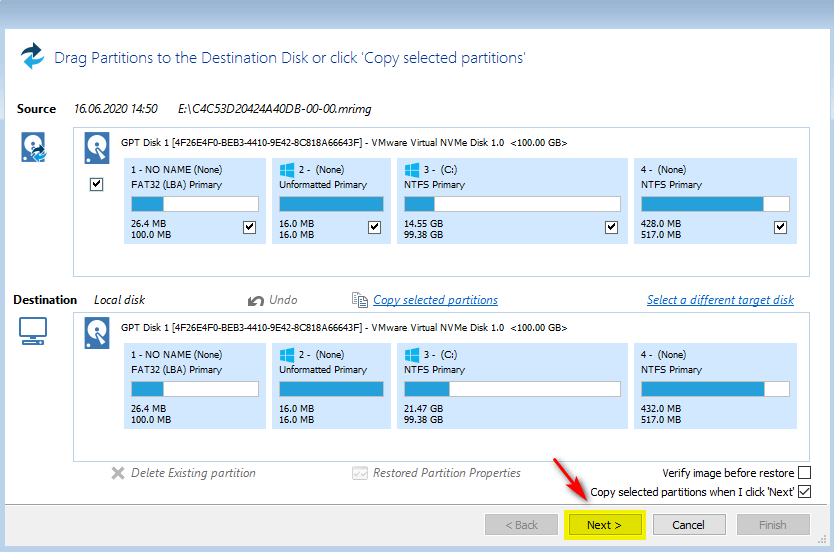The width and height of the screenshot is (834, 552).
Task: Click Windows logo on destination partition 2
Action: click(286, 354)
